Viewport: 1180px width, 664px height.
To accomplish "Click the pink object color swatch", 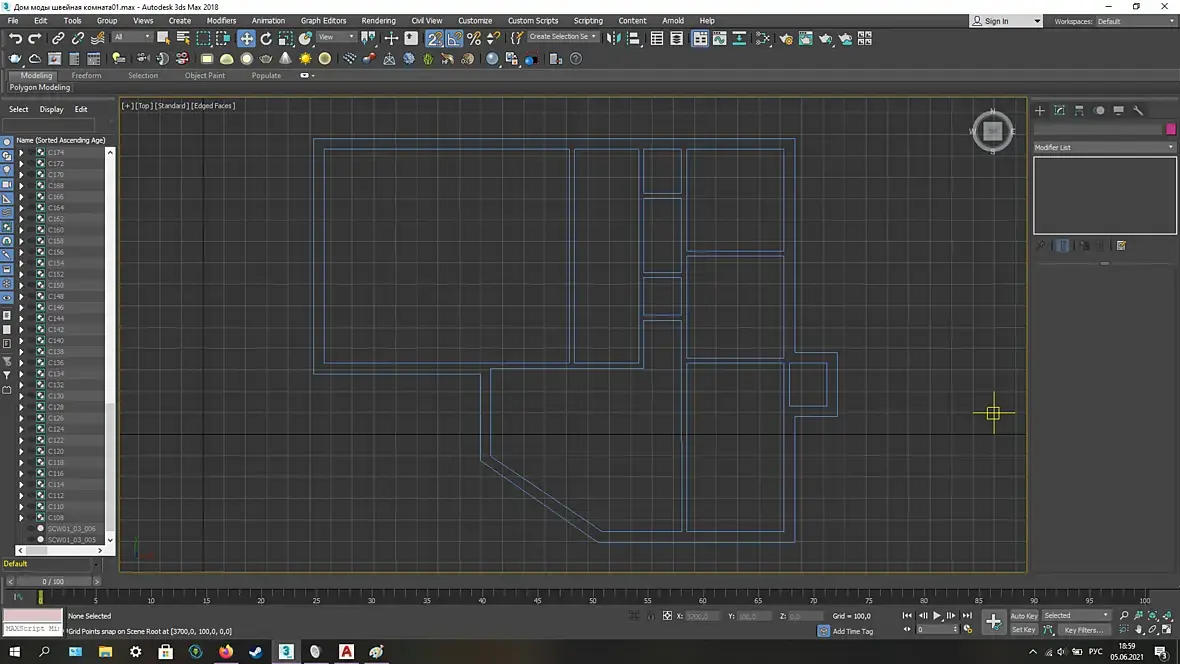I will 1170,129.
